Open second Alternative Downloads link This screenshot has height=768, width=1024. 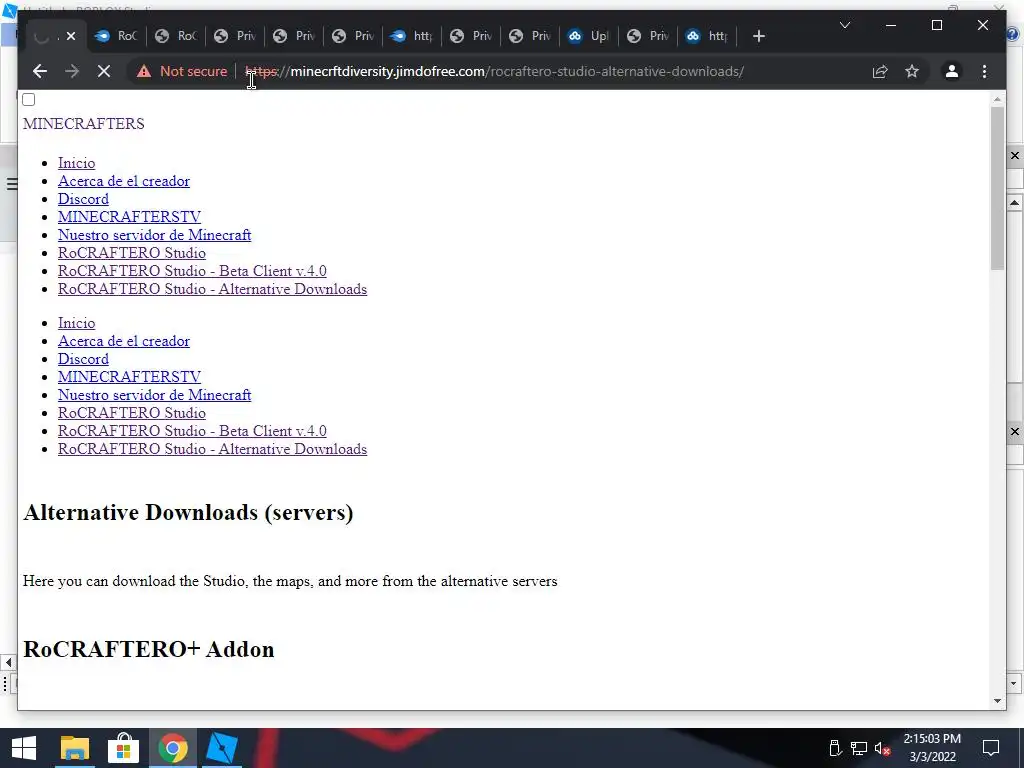[212, 449]
